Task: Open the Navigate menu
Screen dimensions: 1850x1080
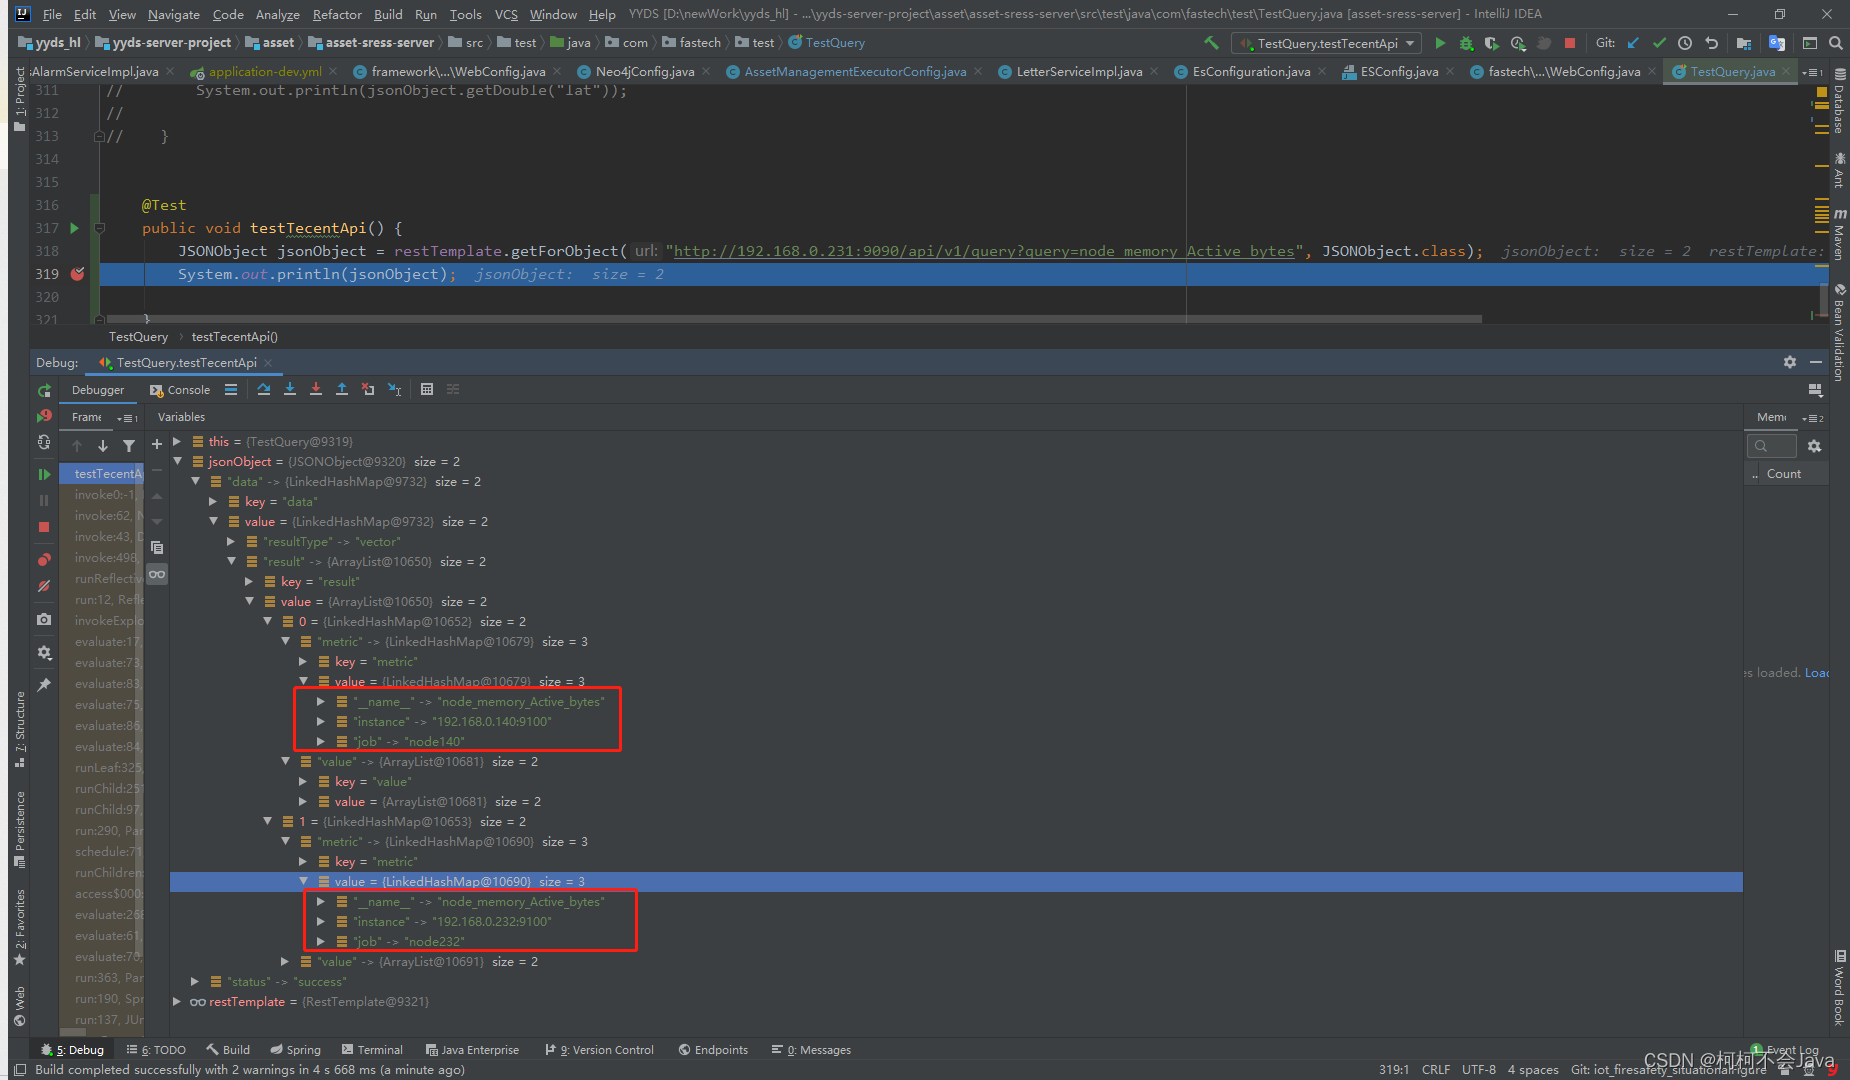Action: click(x=174, y=14)
